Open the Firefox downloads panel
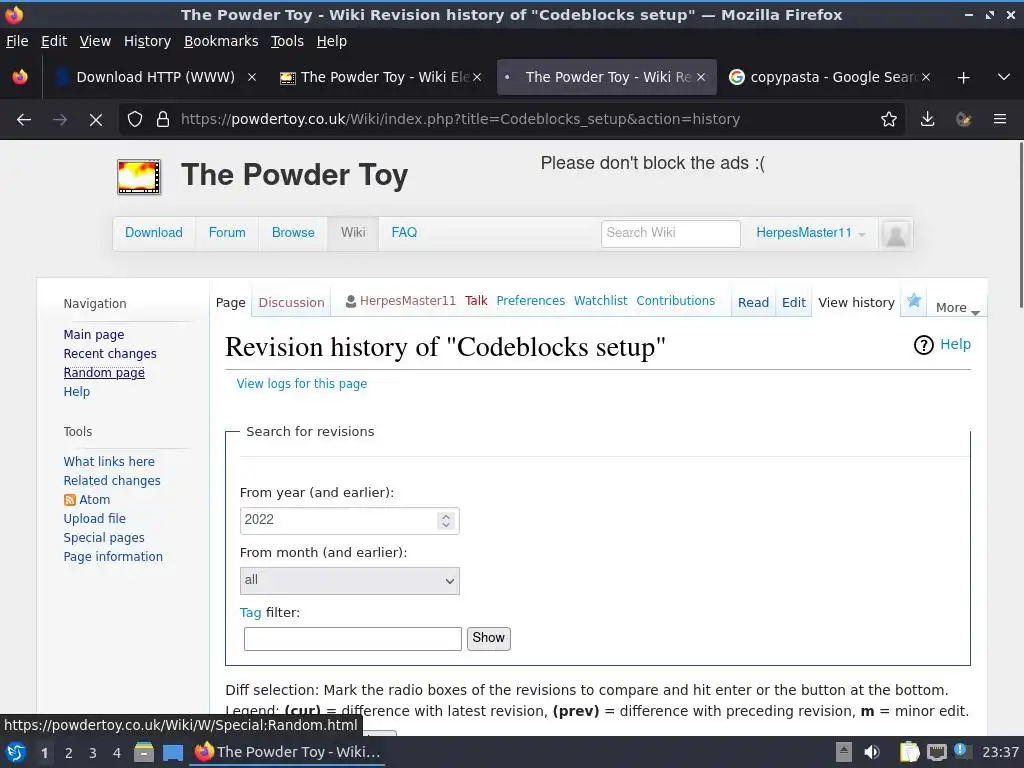Screen dimensions: 1024x768 [927, 120]
